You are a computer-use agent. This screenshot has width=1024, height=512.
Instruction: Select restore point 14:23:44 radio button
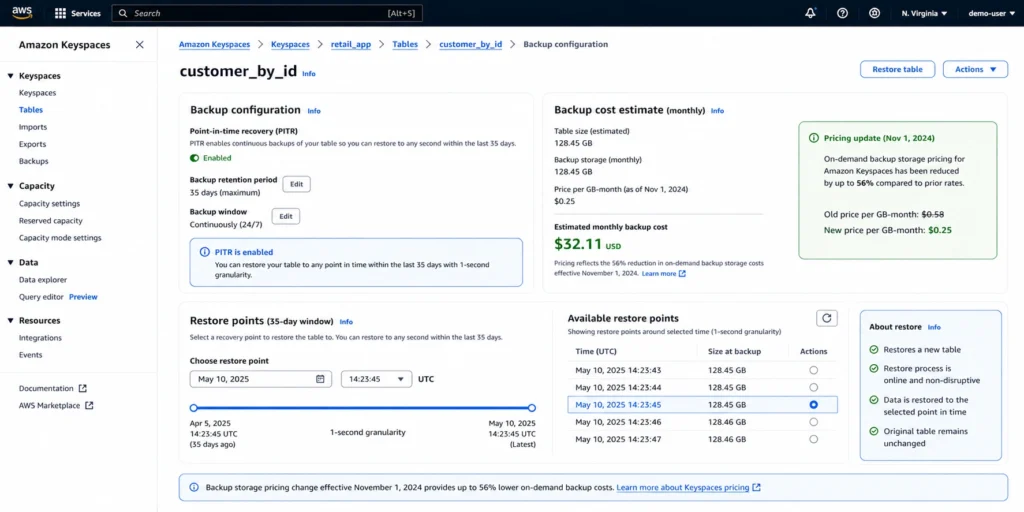813,387
